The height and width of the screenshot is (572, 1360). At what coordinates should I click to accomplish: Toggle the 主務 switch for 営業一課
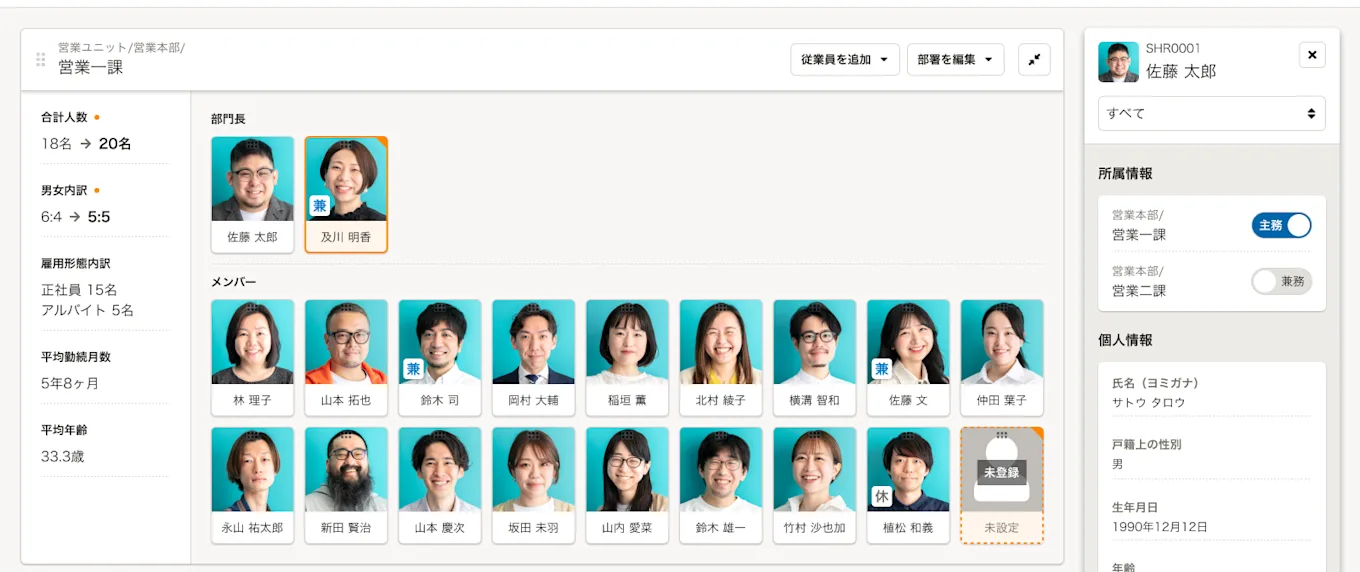(1281, 225)
